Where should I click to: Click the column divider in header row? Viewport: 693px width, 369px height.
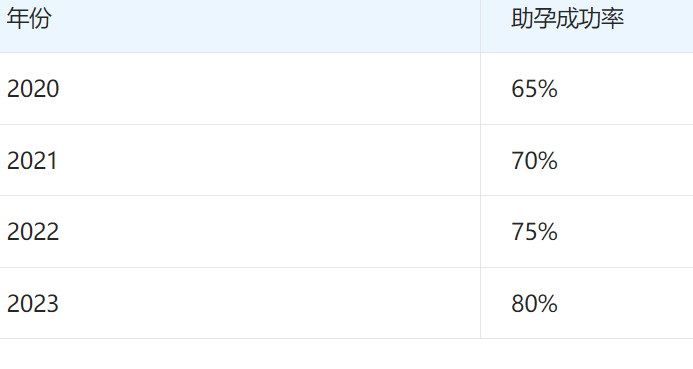(480, 26)
